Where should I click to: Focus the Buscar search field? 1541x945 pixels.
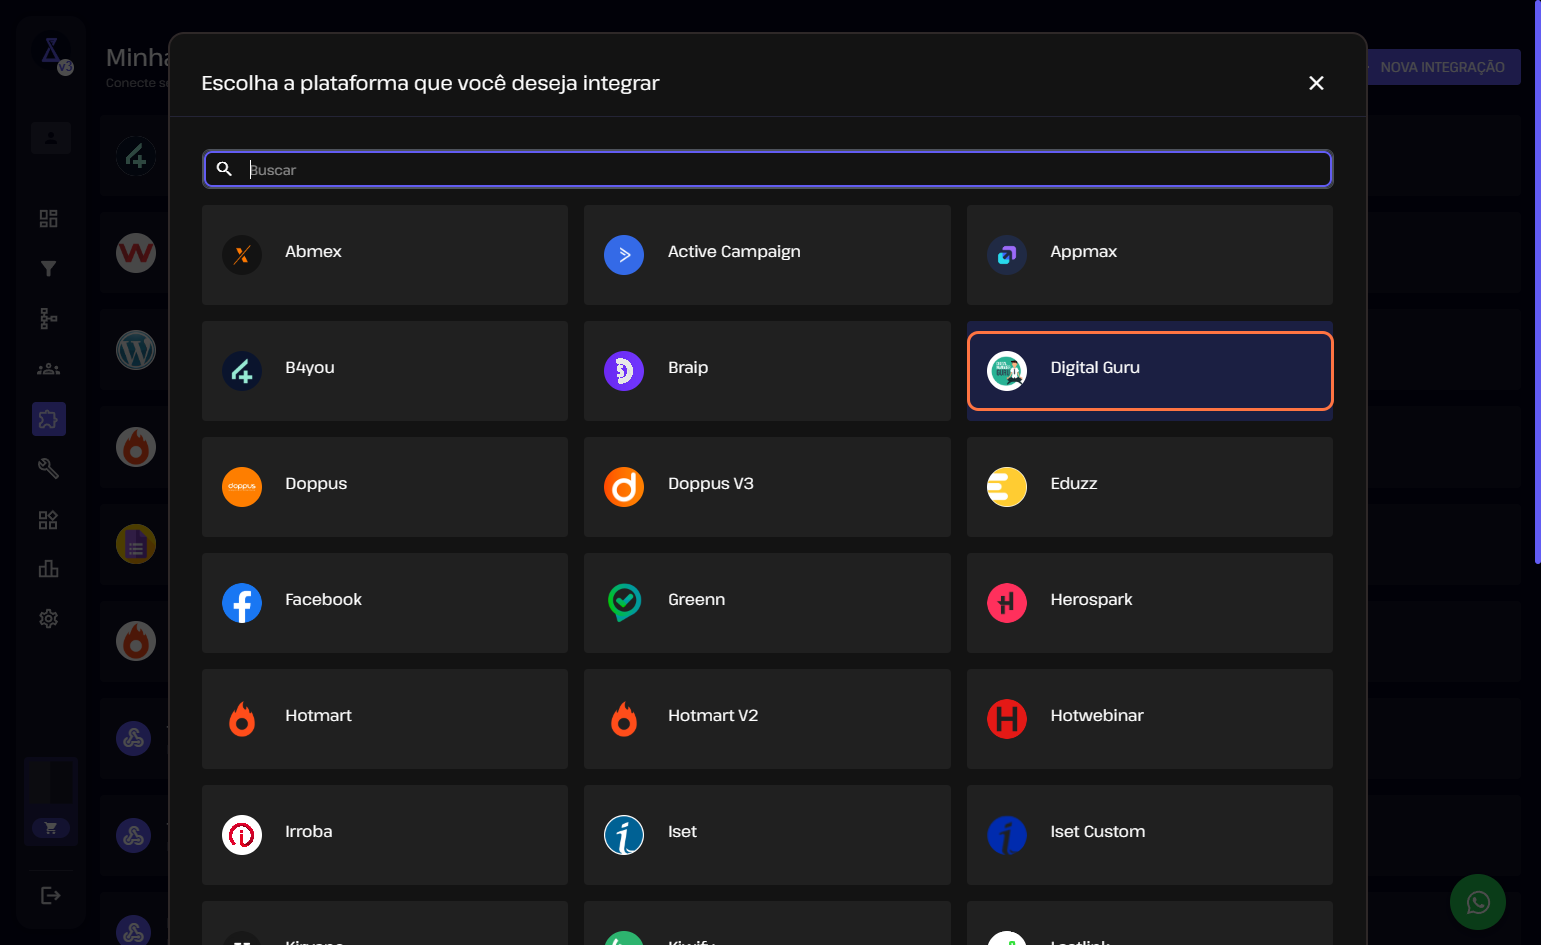coord(768,169)
